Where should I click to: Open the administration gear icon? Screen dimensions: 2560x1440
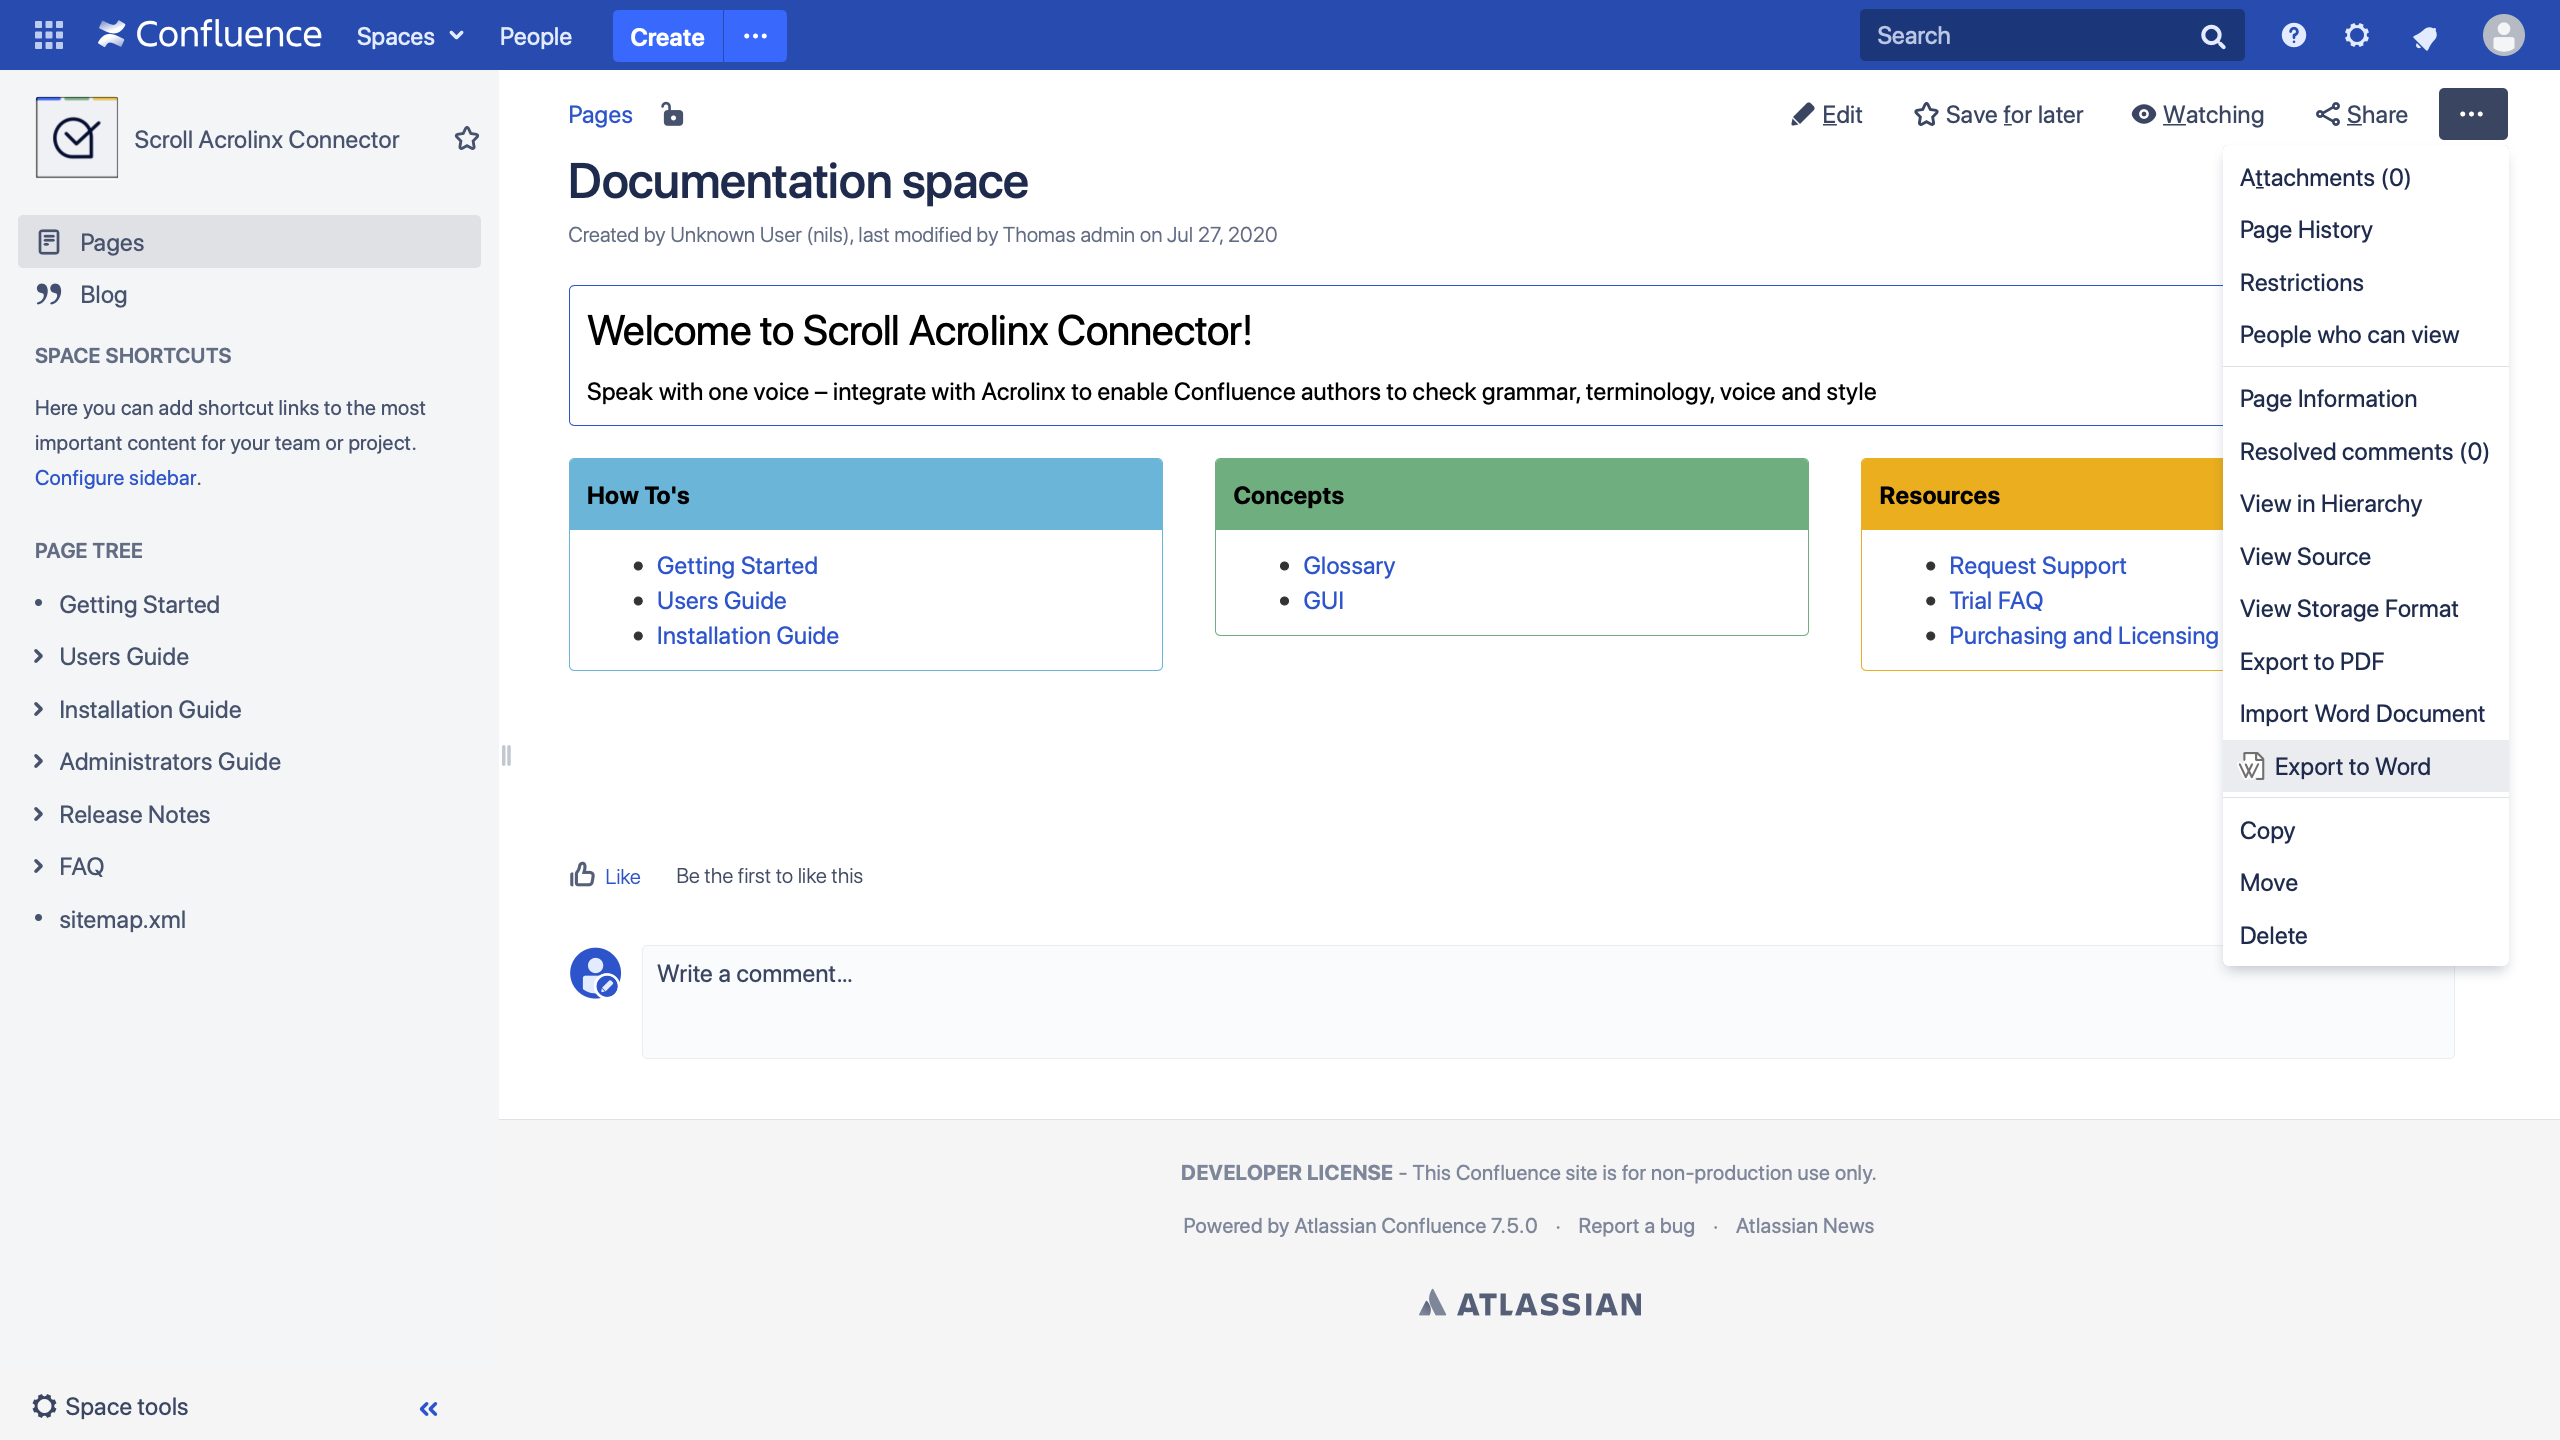click(2357, 36)
